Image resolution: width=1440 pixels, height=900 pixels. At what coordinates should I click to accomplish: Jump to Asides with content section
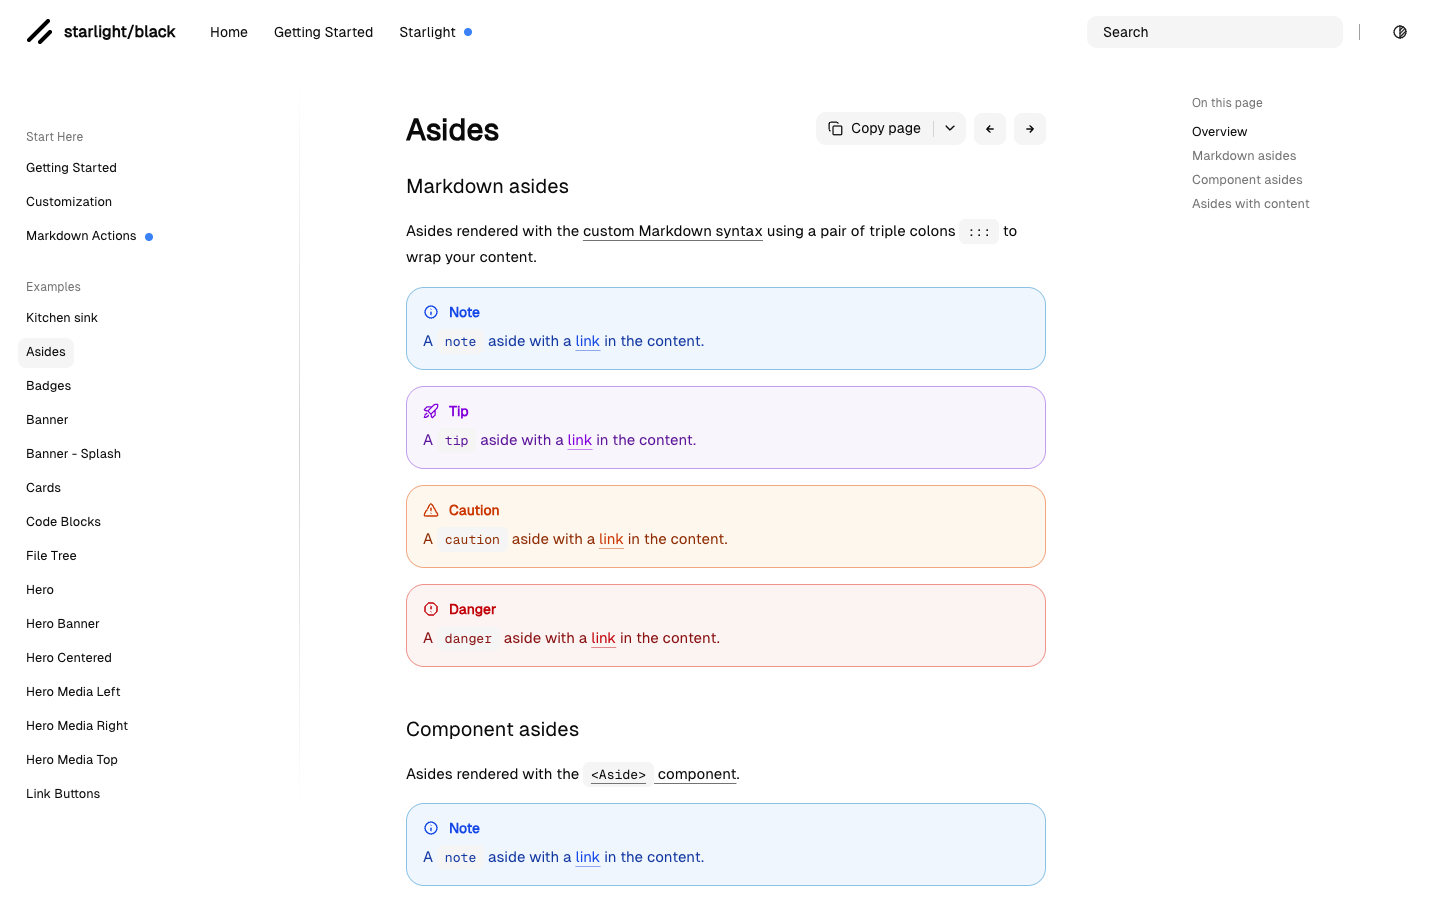point(1250,204)
